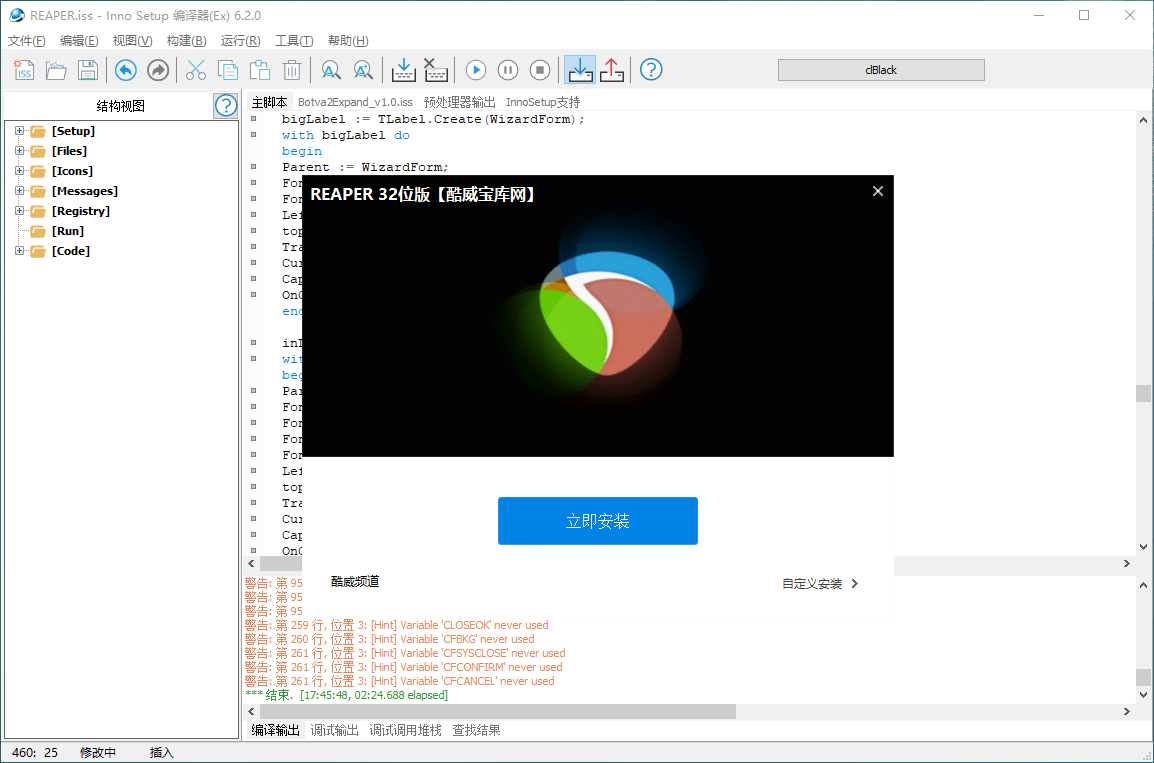Expand the [Icons] tree node

(20, 171)
